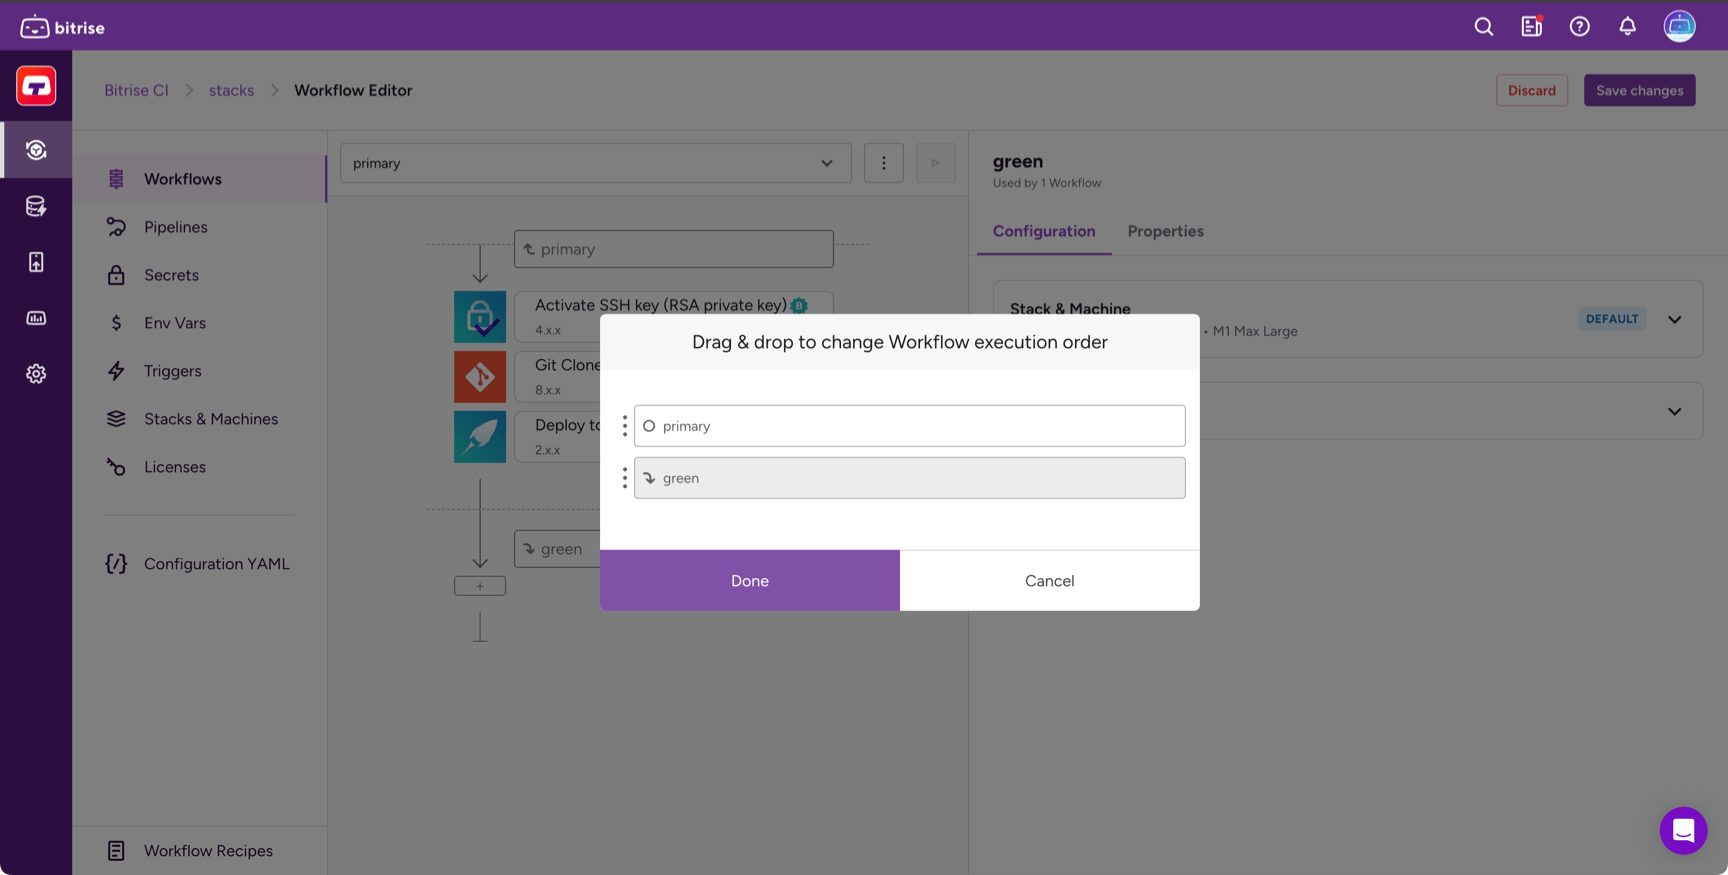Grab the drag handle beside primary
This screenshot has width=1728, height=875.
625,426
